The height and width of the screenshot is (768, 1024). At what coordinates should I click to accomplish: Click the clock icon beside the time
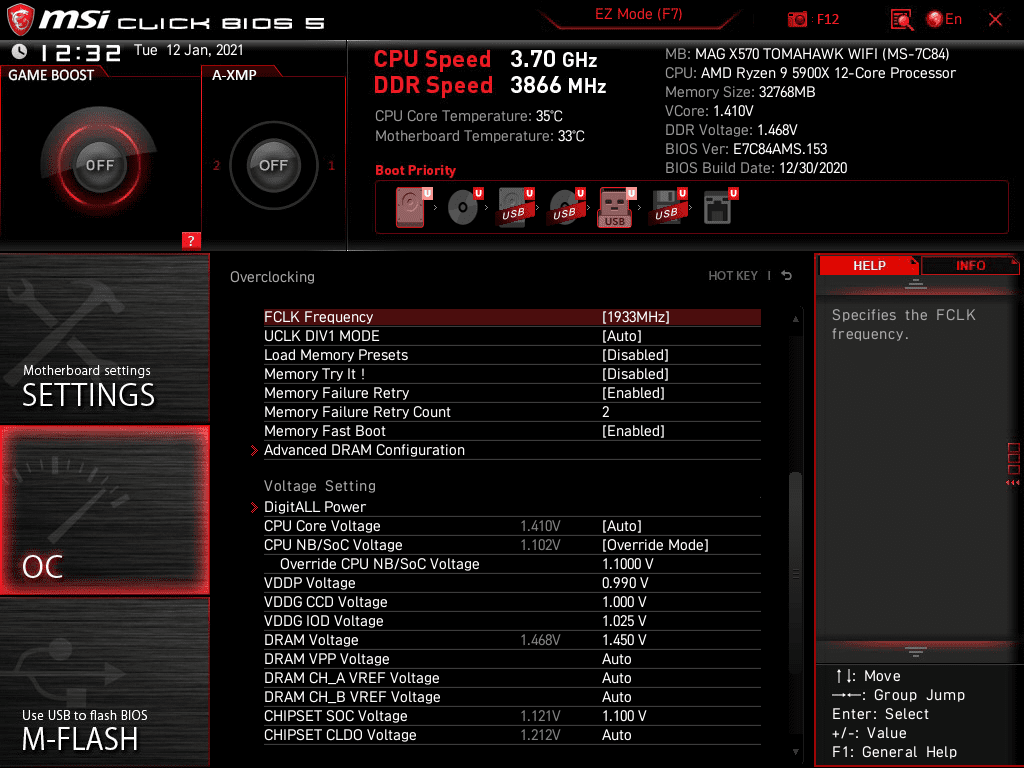pos(20,51)
